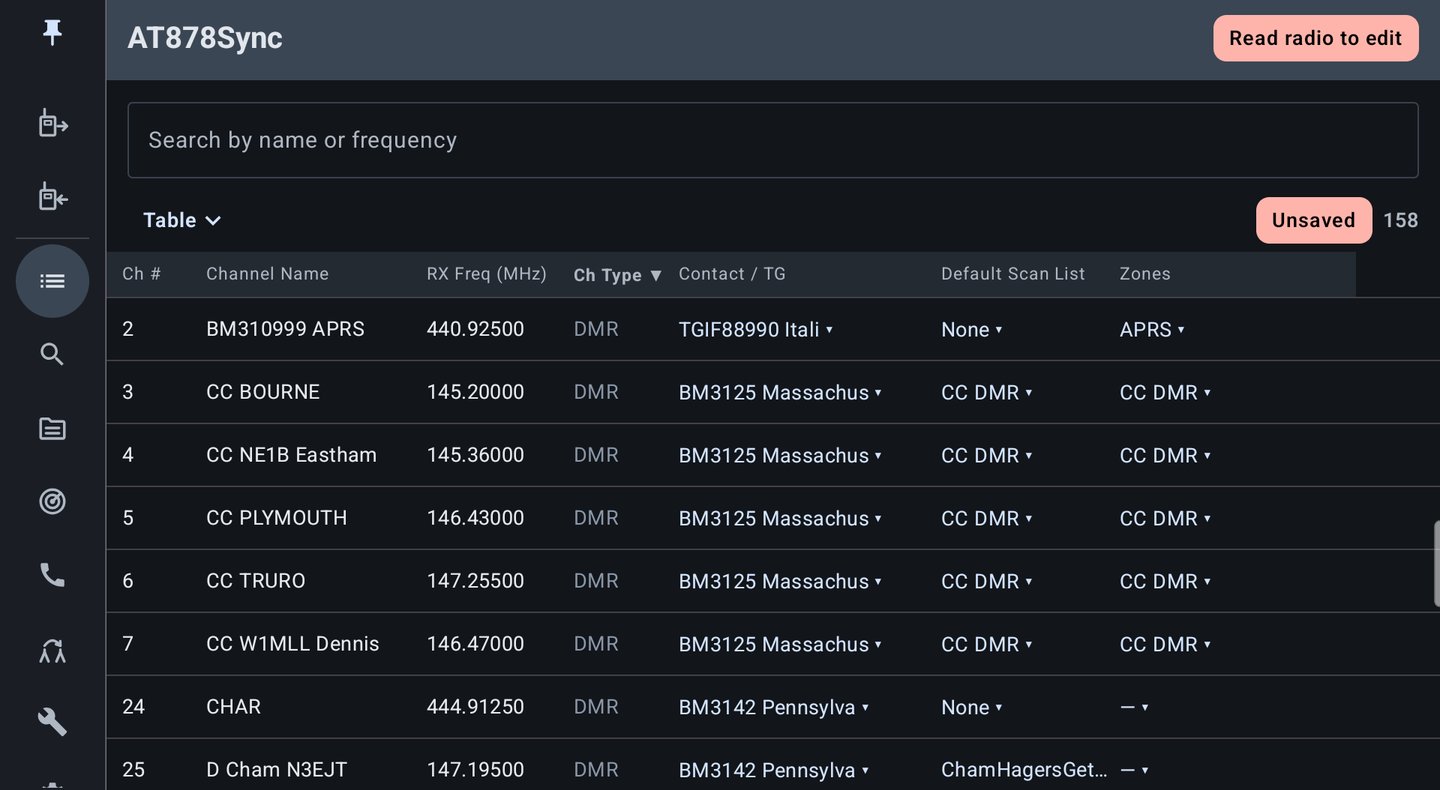Open the read-from-radio icon with left arrow

click(52, 196)
